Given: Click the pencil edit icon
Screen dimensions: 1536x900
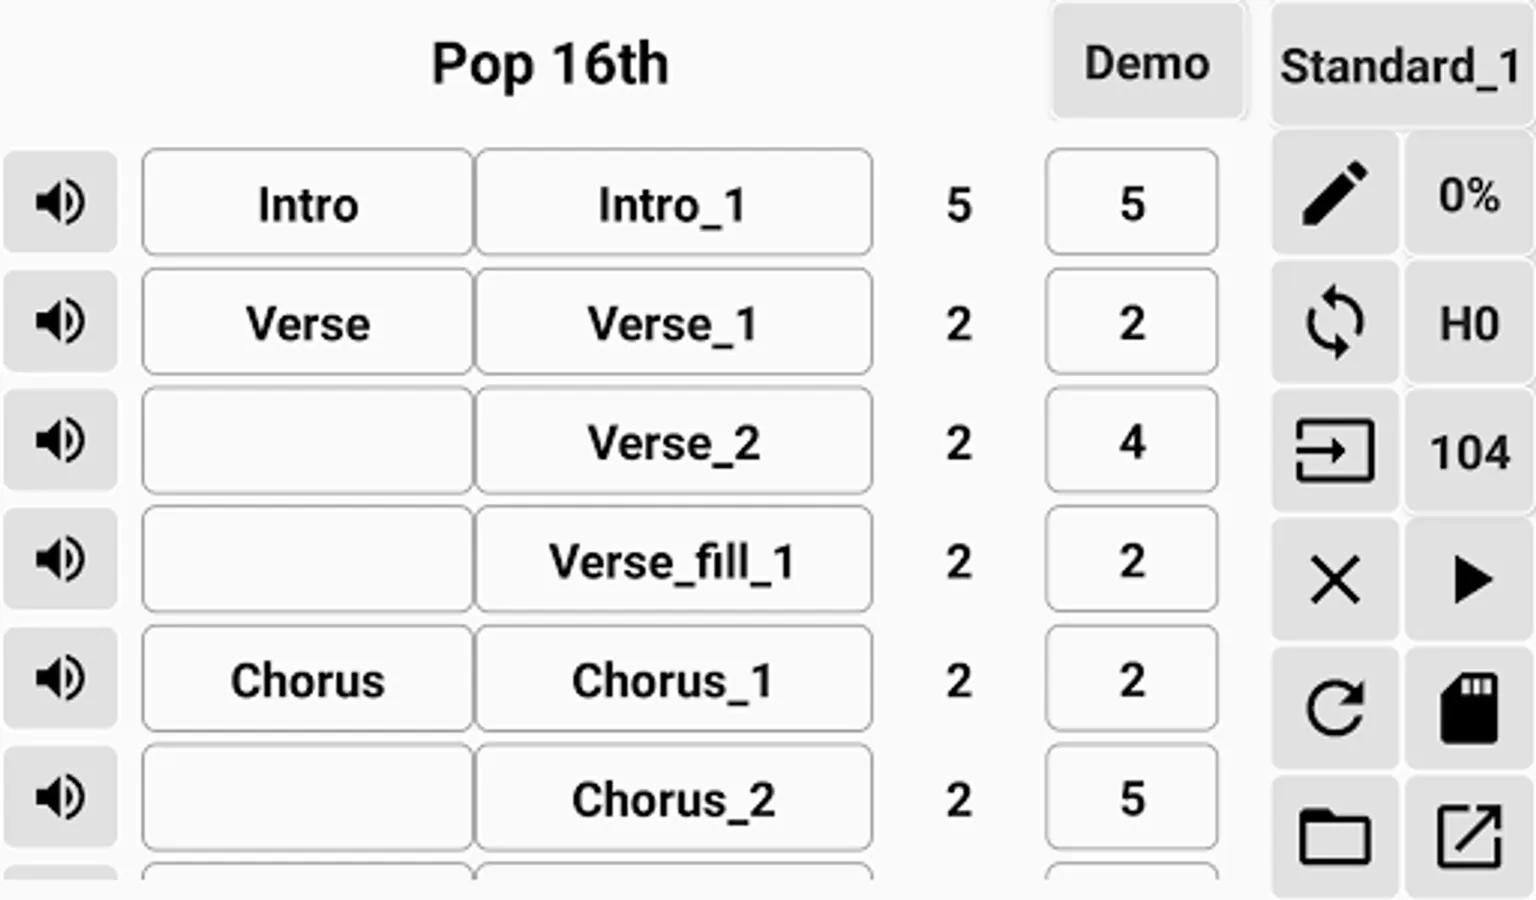Looking at the screenshot, I should [1335, 193].
